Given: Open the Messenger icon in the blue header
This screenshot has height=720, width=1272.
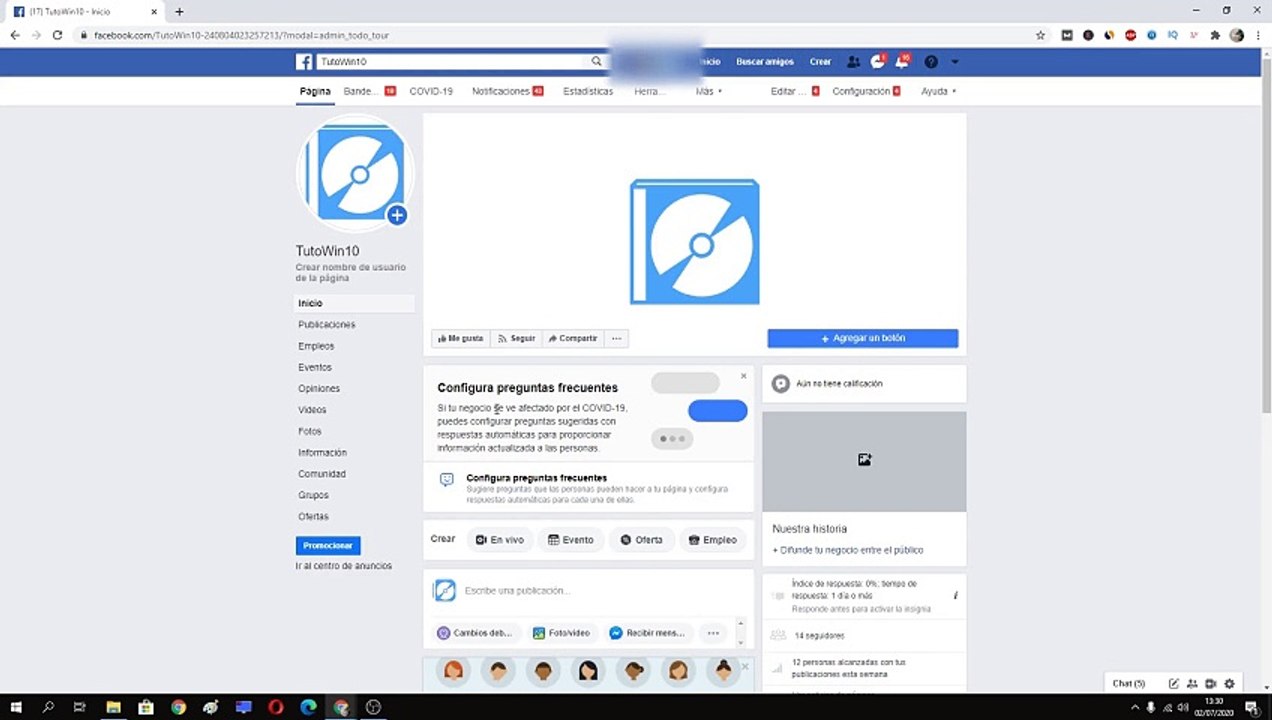Looking at the screenshot, I should pos(877,62).
